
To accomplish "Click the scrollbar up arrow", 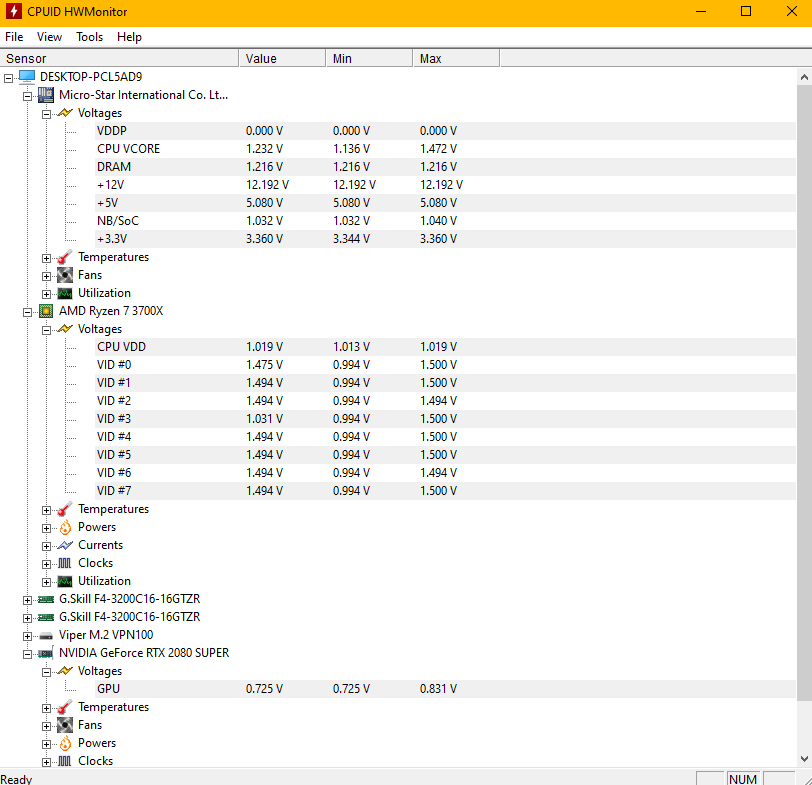I will click(803, 76).
